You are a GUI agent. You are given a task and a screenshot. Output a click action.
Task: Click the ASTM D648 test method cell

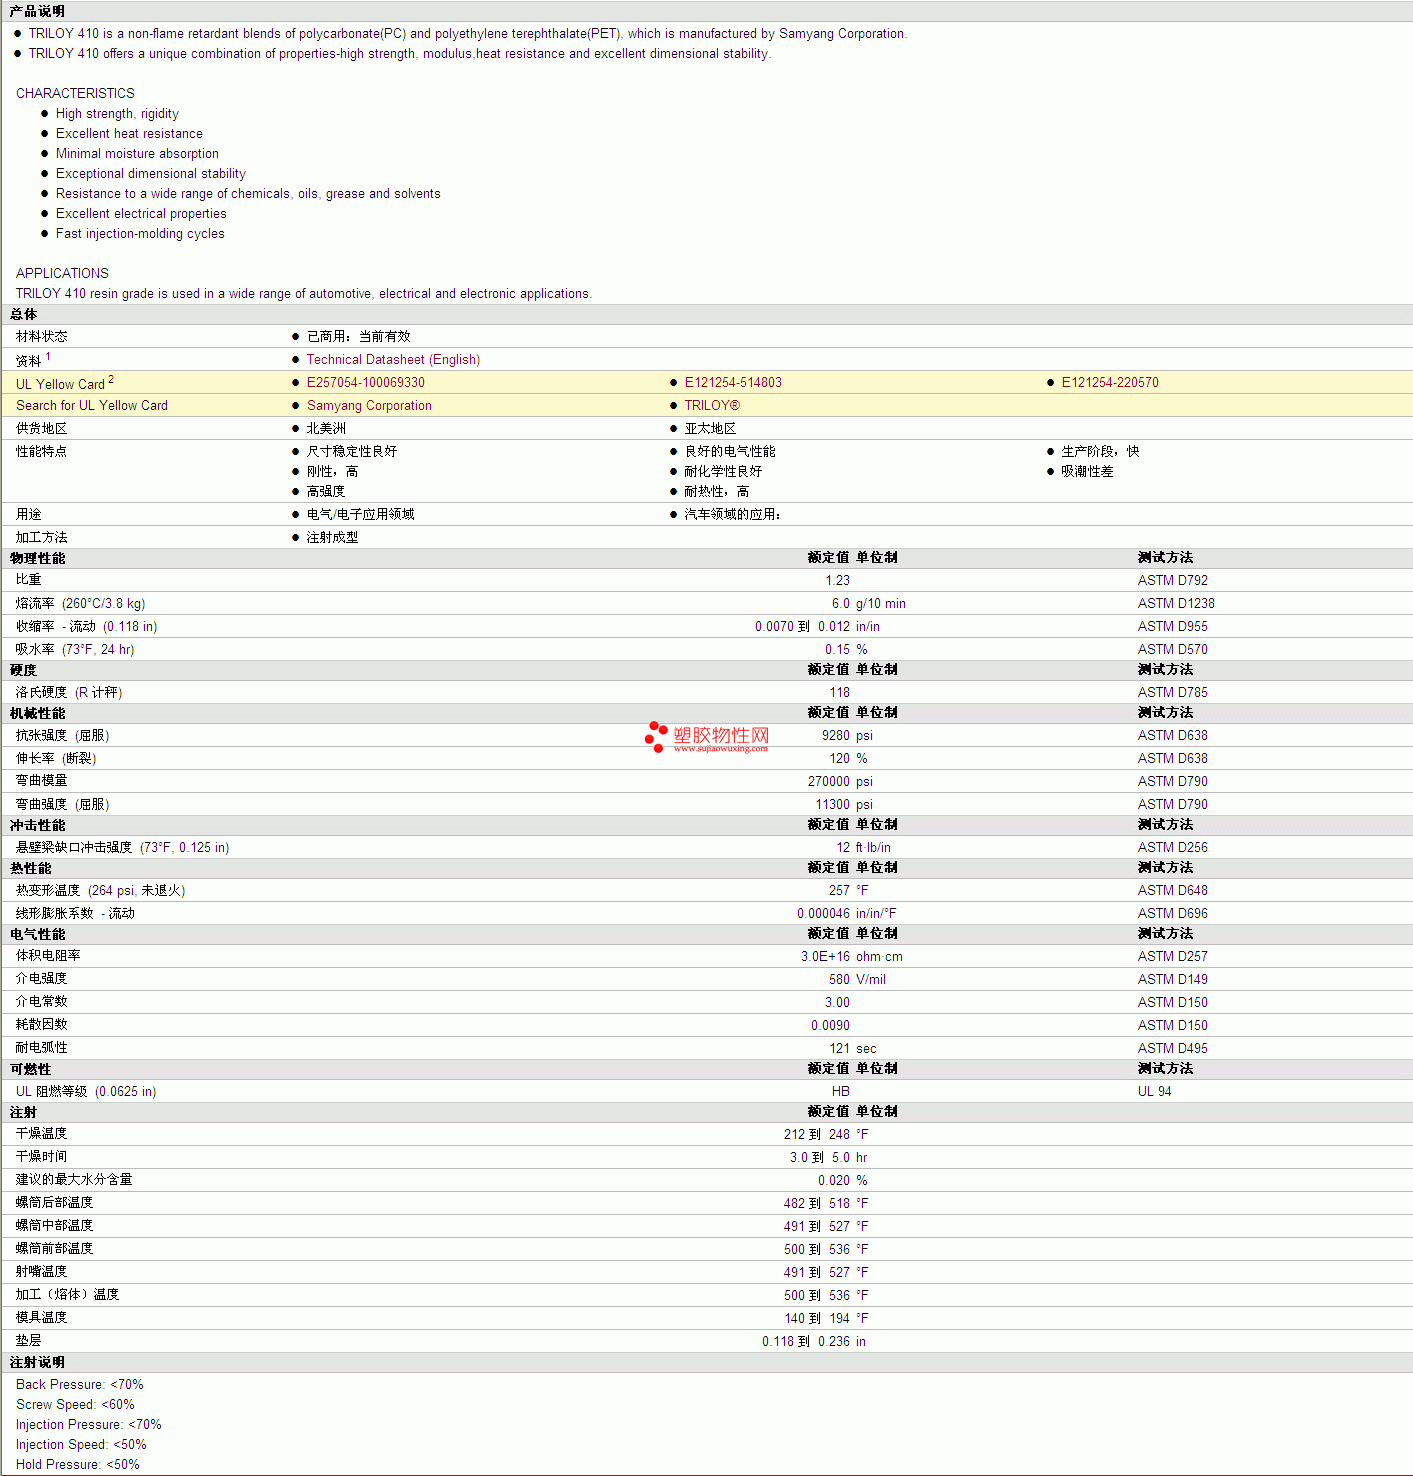click(x=1172, y=891)
